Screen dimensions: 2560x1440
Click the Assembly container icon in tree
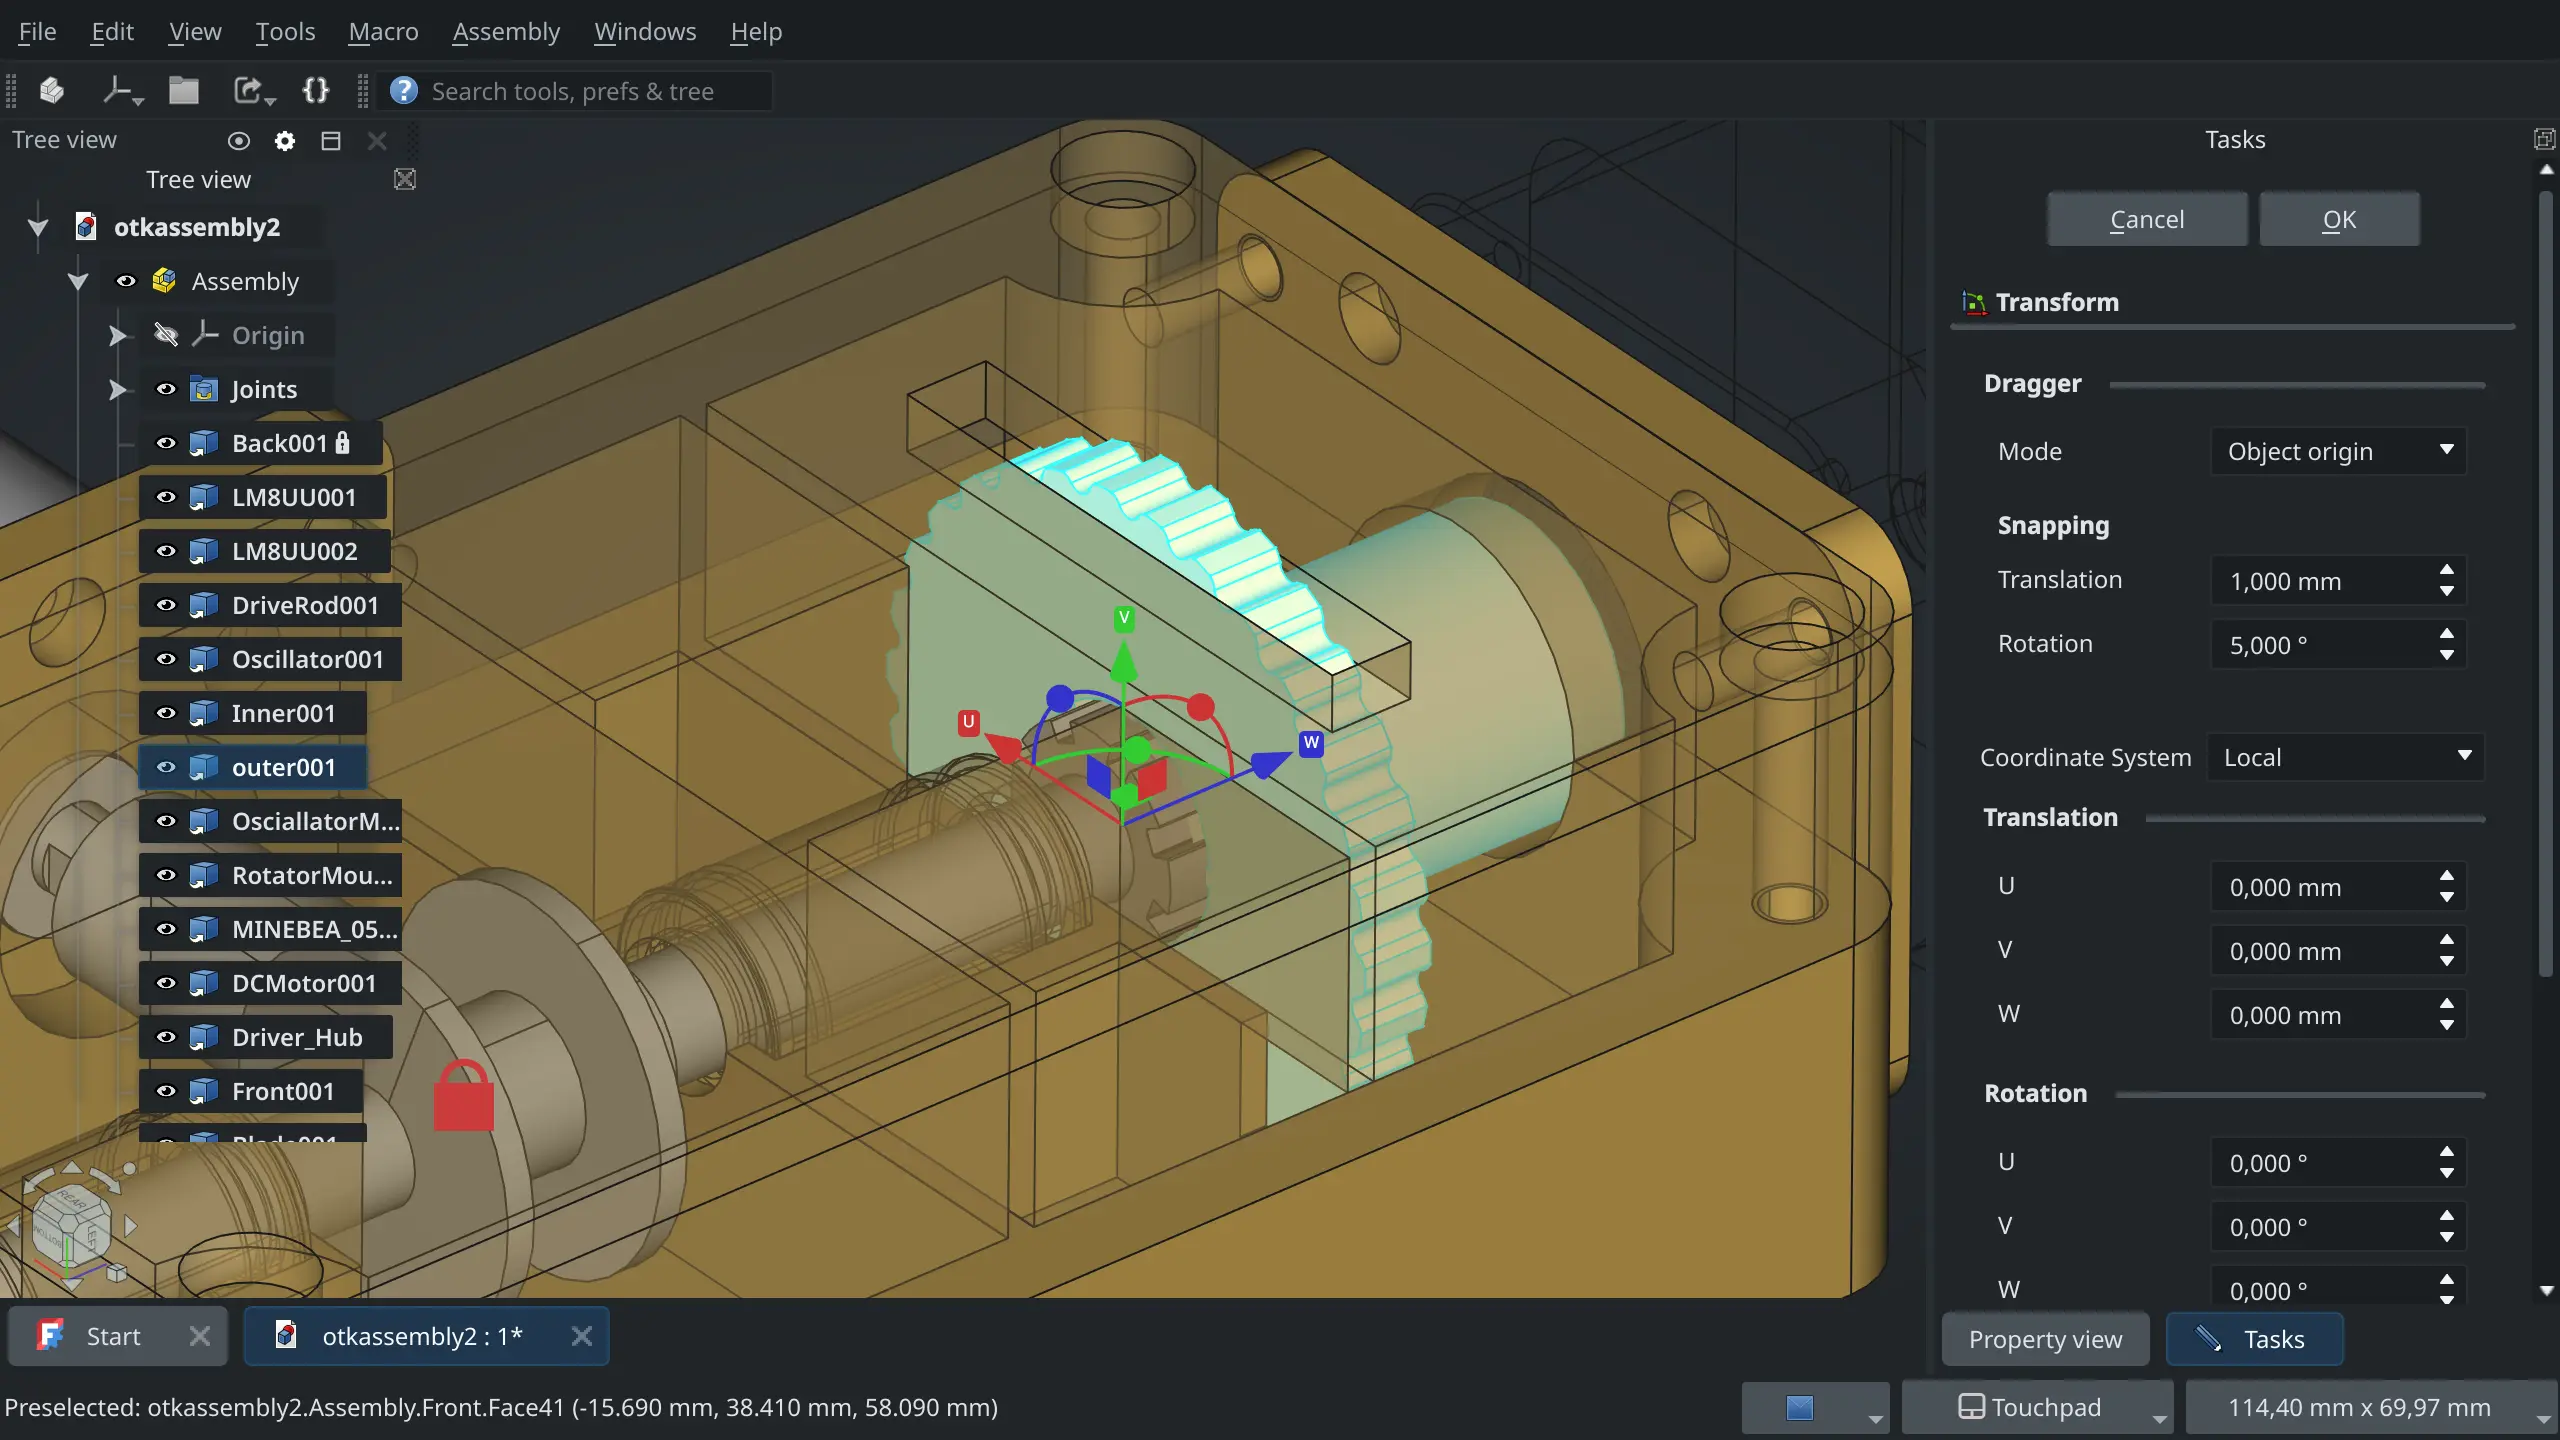pos(164,281)
